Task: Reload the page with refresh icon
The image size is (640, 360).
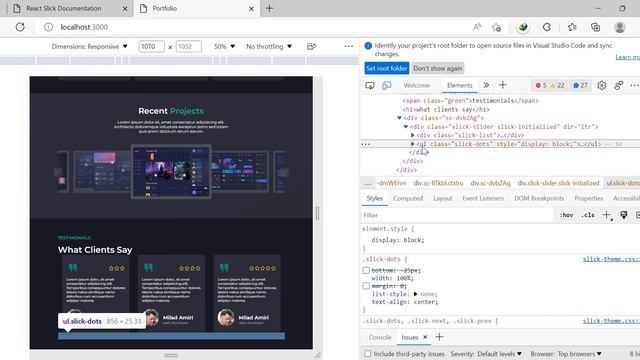Action: click(20, 27)
